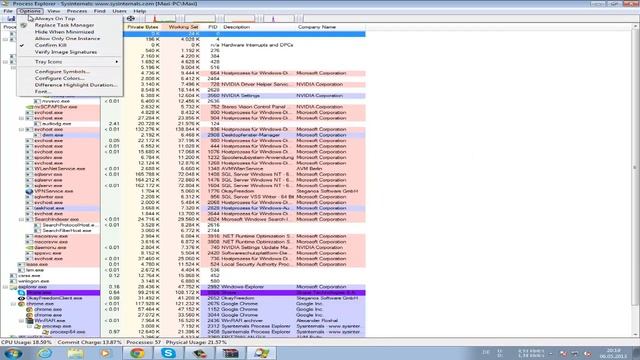
Task: Open the View menu
Action: pos(53,11)
